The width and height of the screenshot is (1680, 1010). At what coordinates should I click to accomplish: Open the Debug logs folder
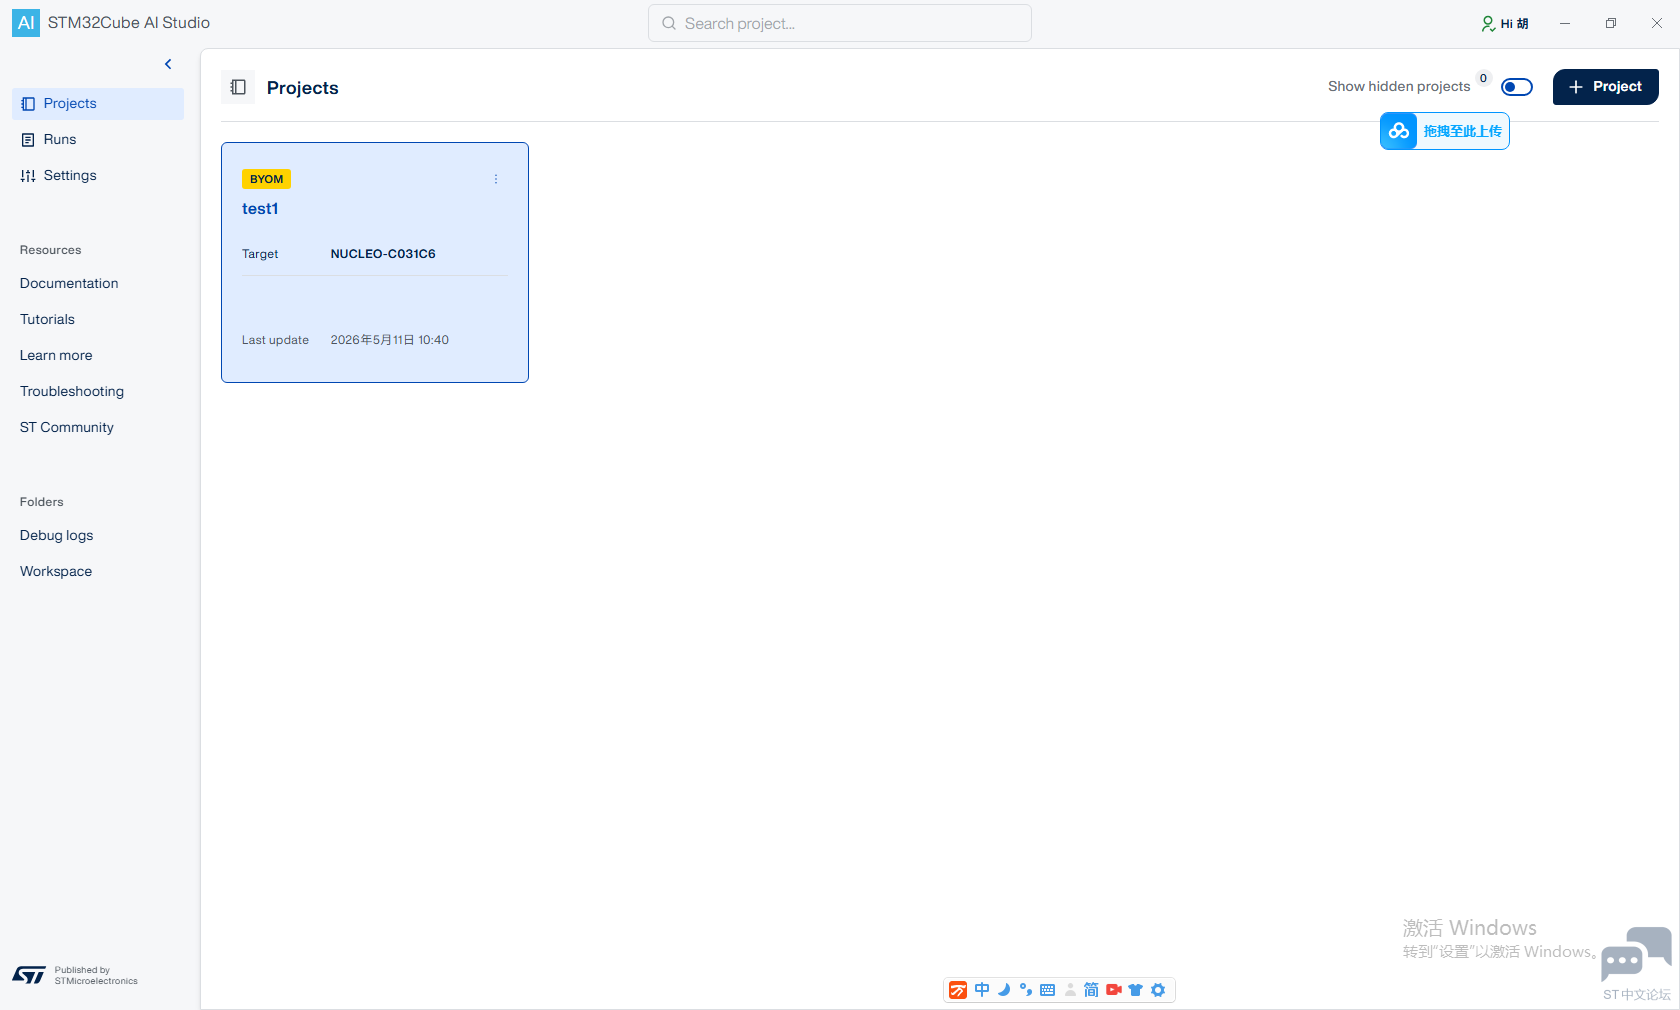point(56,536)
